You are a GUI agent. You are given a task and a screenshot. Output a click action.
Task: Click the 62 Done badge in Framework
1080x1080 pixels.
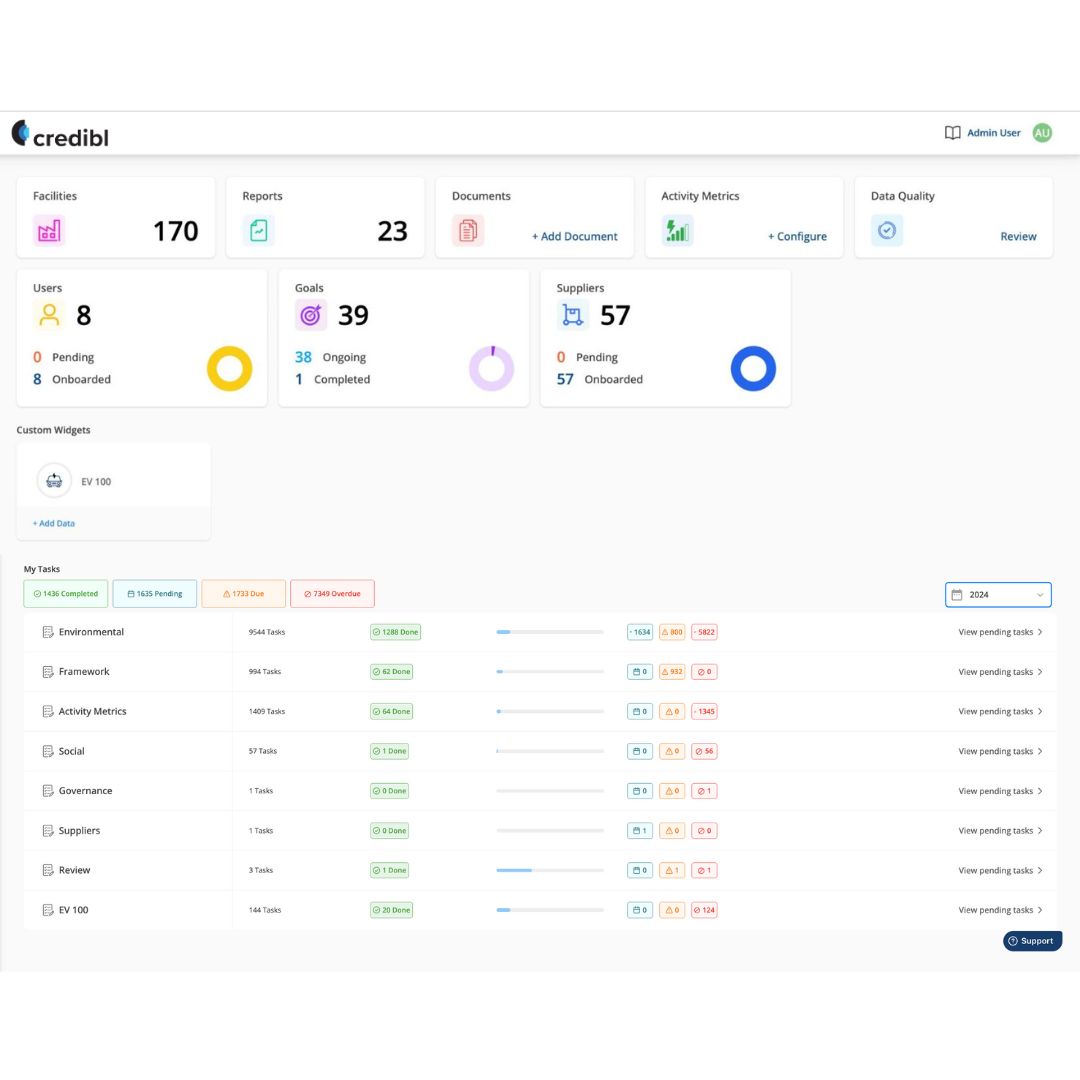[x=391, y=672]
